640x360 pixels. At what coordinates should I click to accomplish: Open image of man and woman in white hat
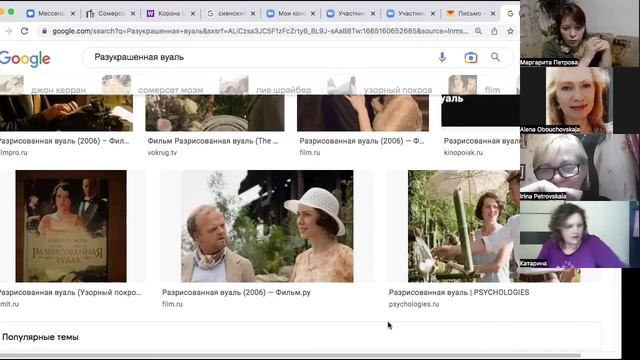tap(267, 226)
